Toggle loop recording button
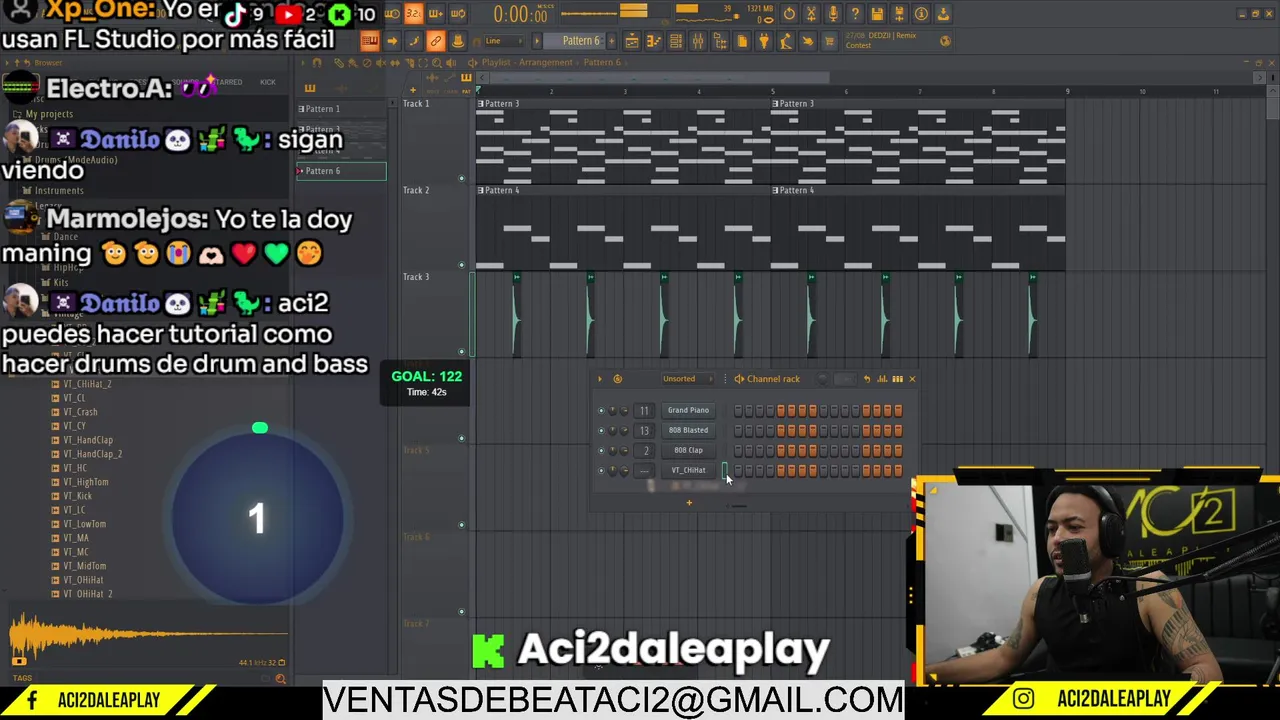 (458, 14)
